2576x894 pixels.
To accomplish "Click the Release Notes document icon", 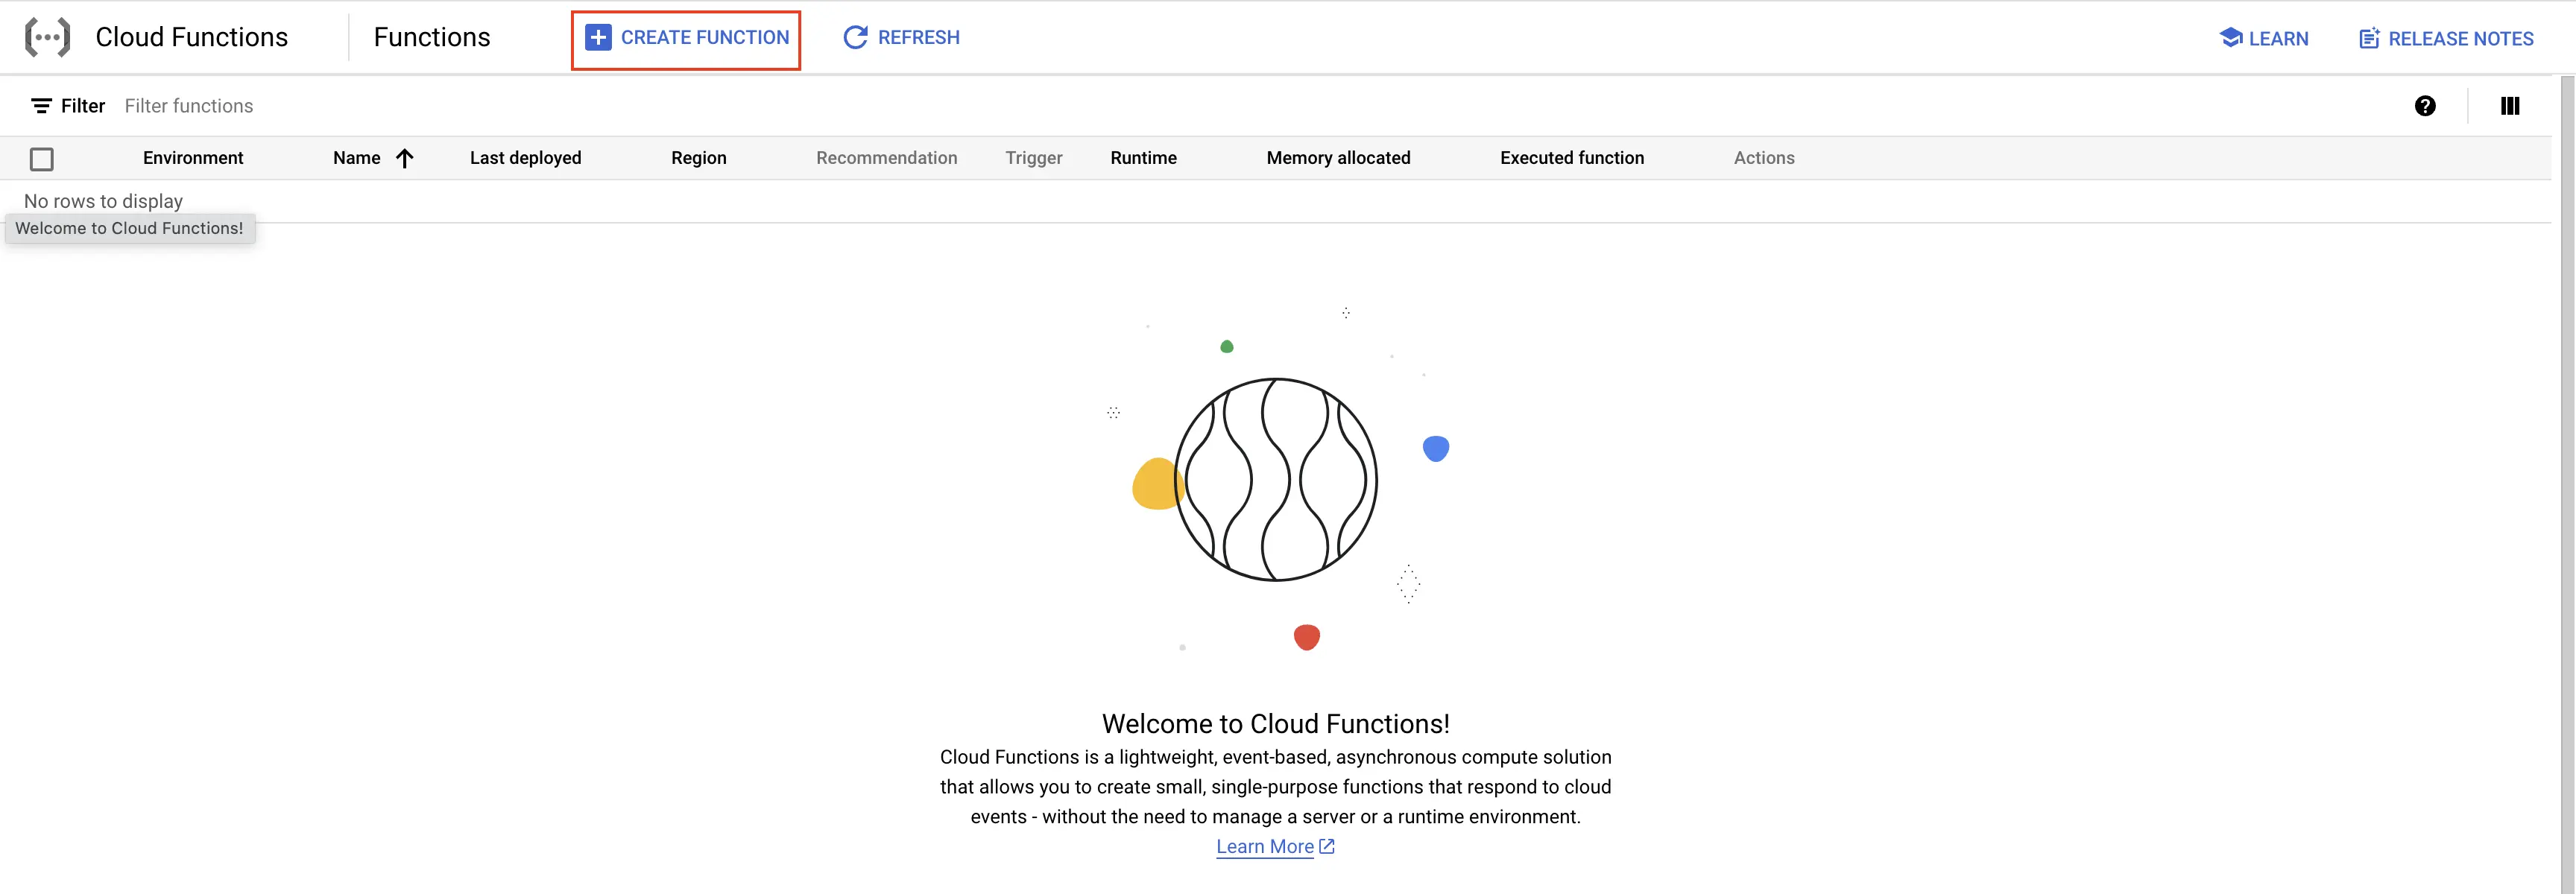I will 2369,38.
